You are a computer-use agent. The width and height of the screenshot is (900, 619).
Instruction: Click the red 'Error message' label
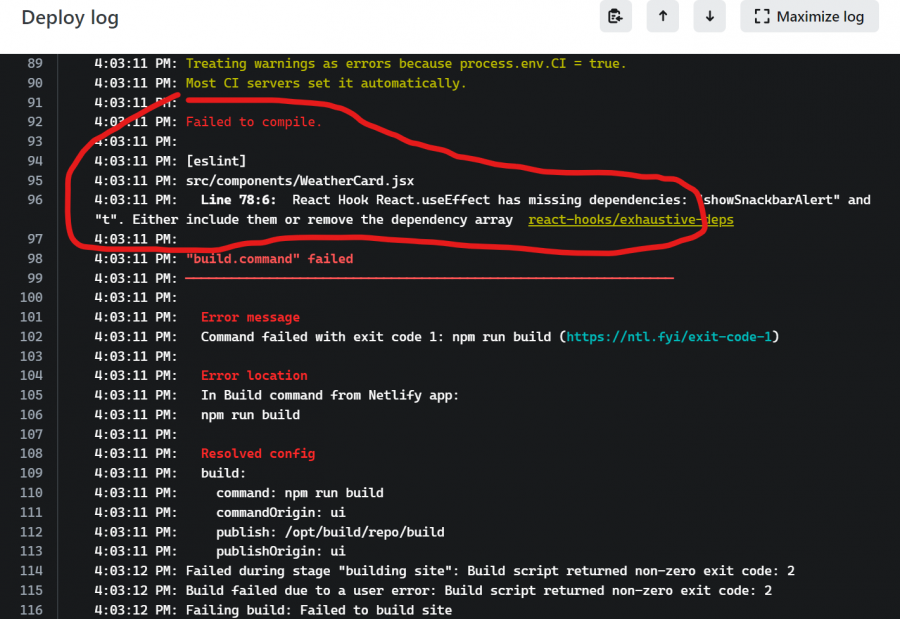250,317
